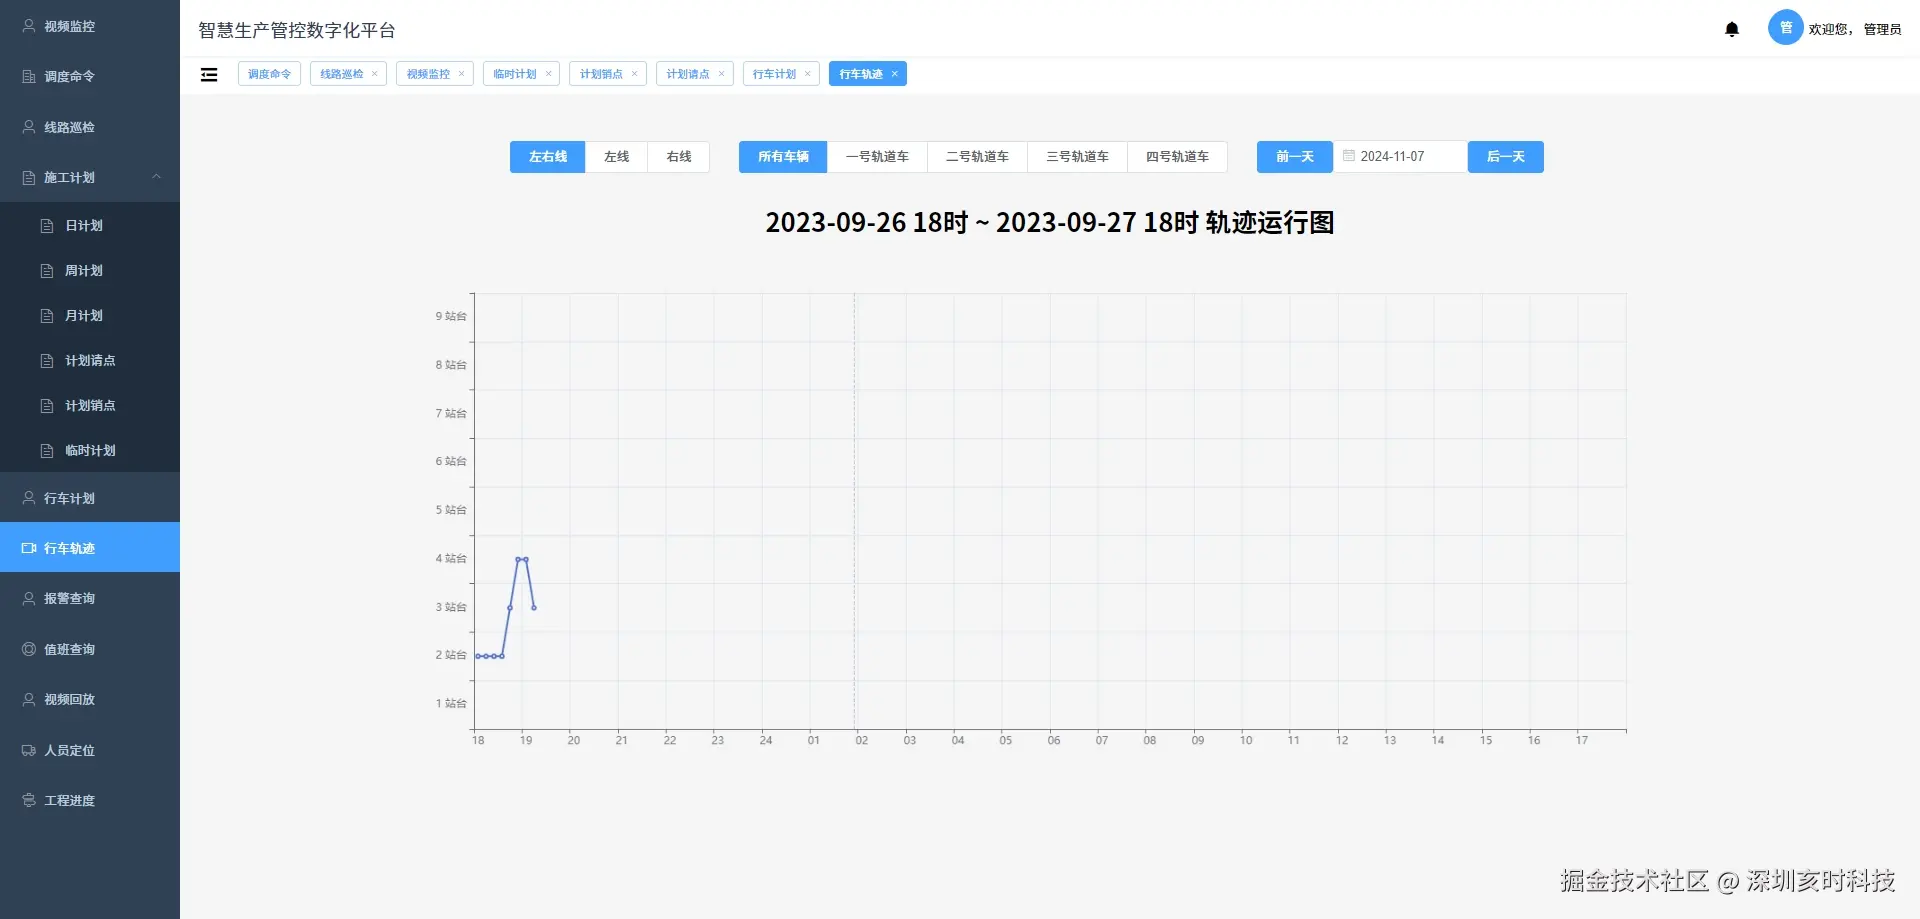
Task: Select the 四号轨道车 vehicle filter
Action: (x=1177, y=157)
